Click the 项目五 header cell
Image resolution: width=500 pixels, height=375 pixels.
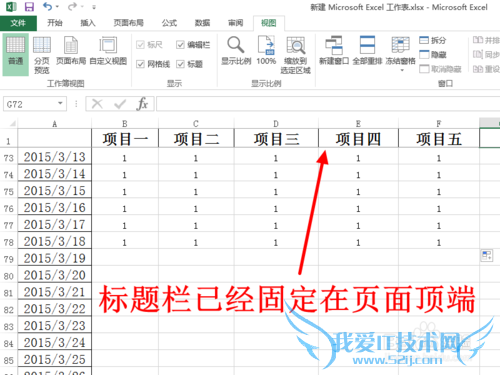click(x=439, y=139)
